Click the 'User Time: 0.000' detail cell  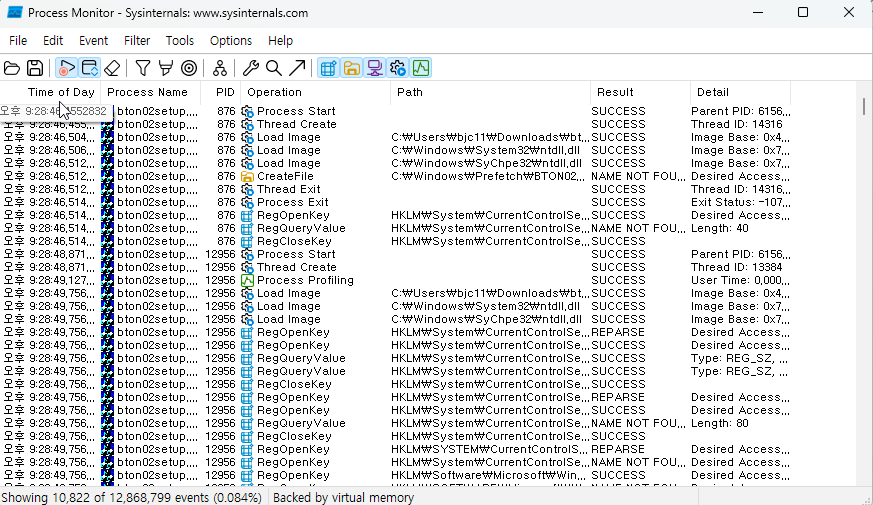point(740,281)
